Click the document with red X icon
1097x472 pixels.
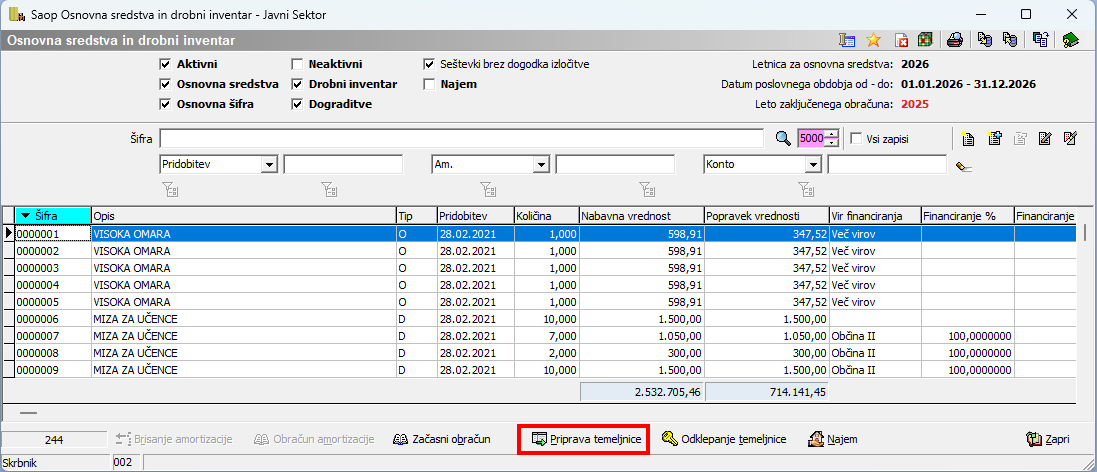(902, 40)
